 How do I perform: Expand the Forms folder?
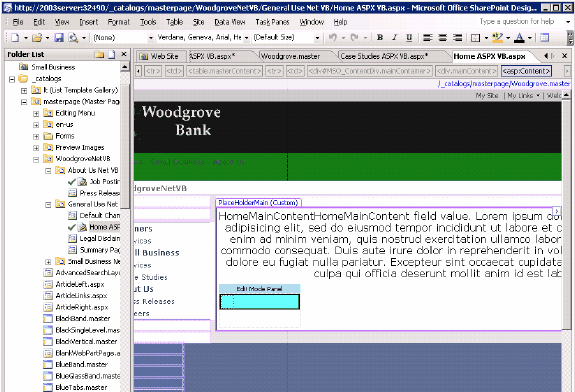click(x=36, y=137)
